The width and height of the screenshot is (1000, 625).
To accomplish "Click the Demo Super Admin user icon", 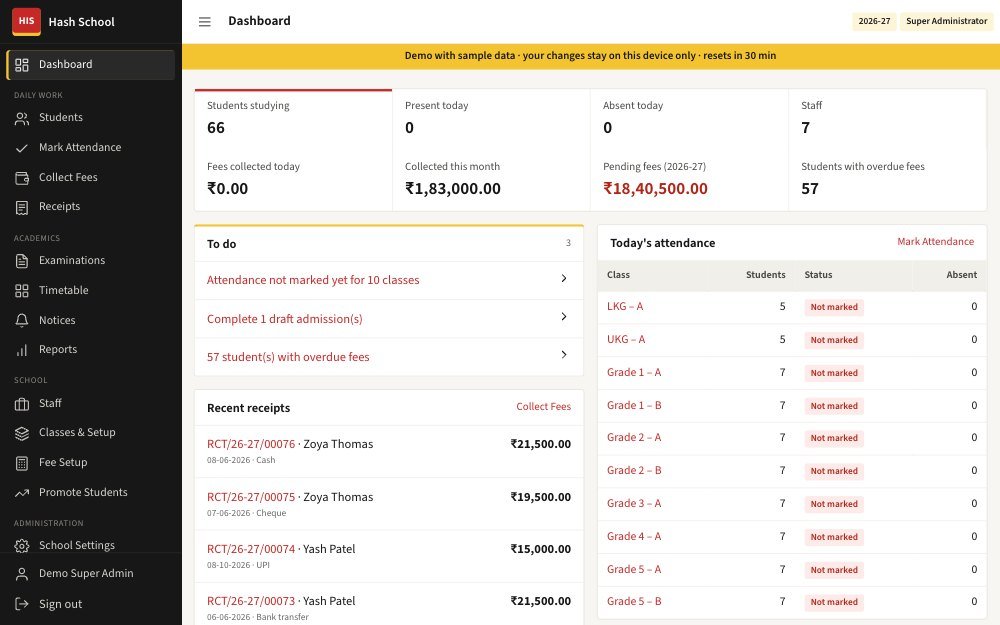I will coord(22,574).
